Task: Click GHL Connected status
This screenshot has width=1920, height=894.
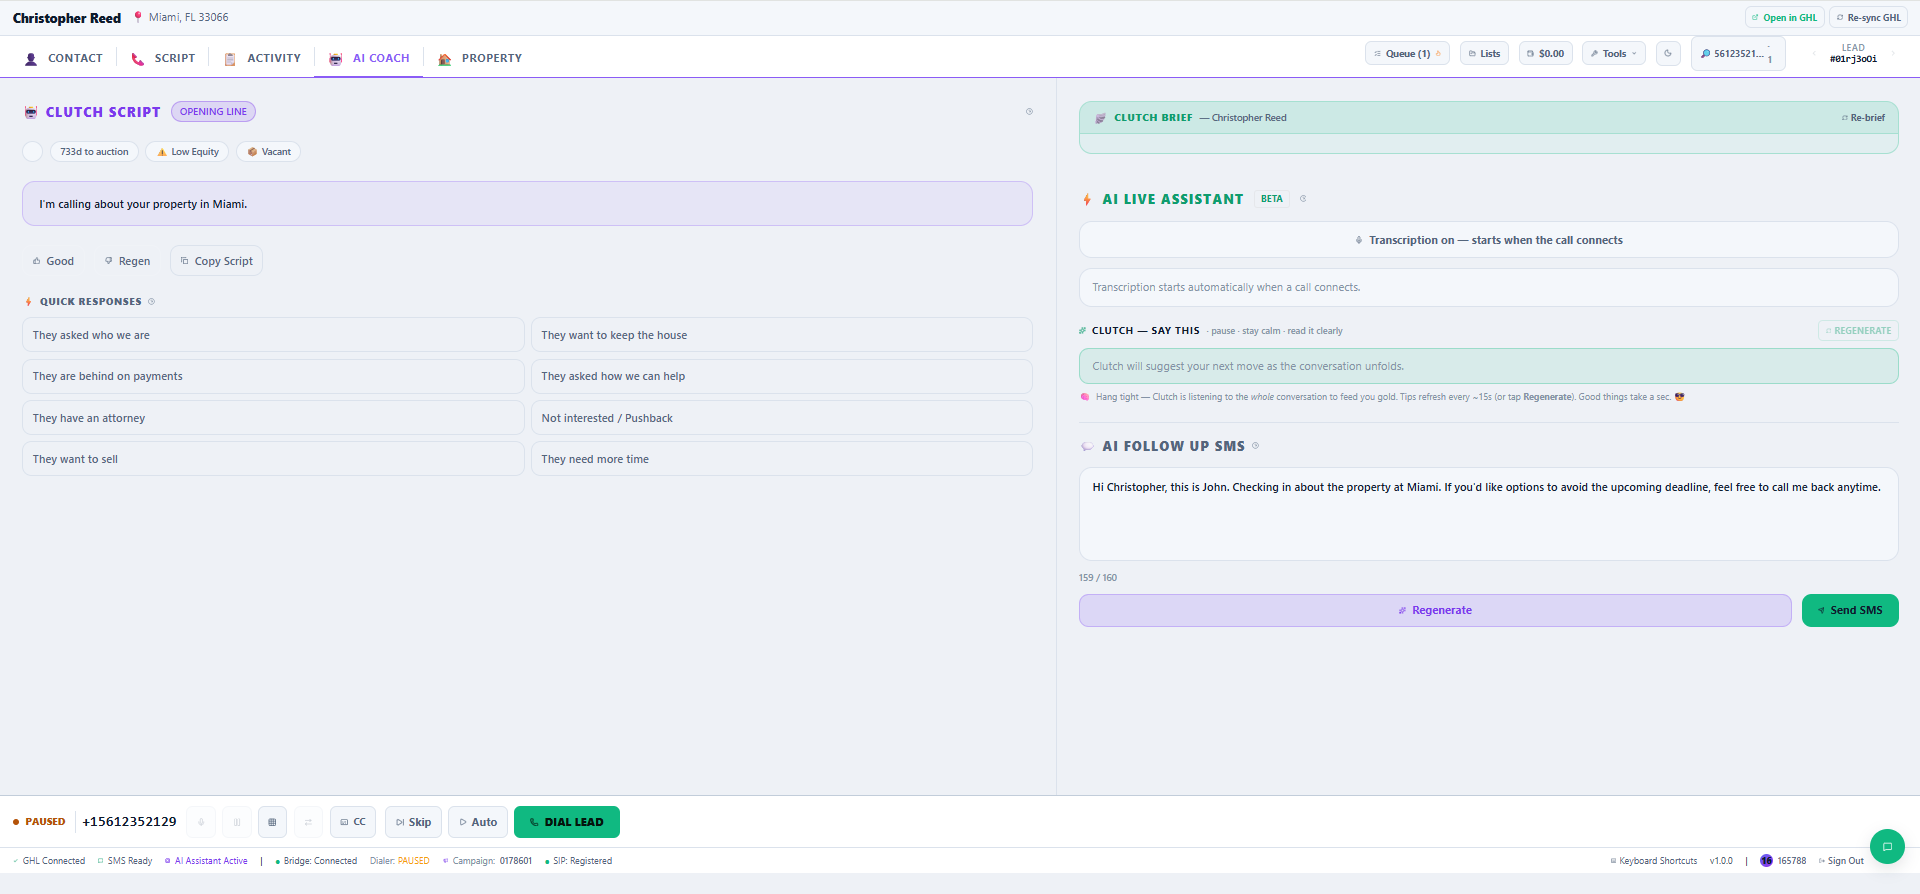Action: [x=49, y=861]
